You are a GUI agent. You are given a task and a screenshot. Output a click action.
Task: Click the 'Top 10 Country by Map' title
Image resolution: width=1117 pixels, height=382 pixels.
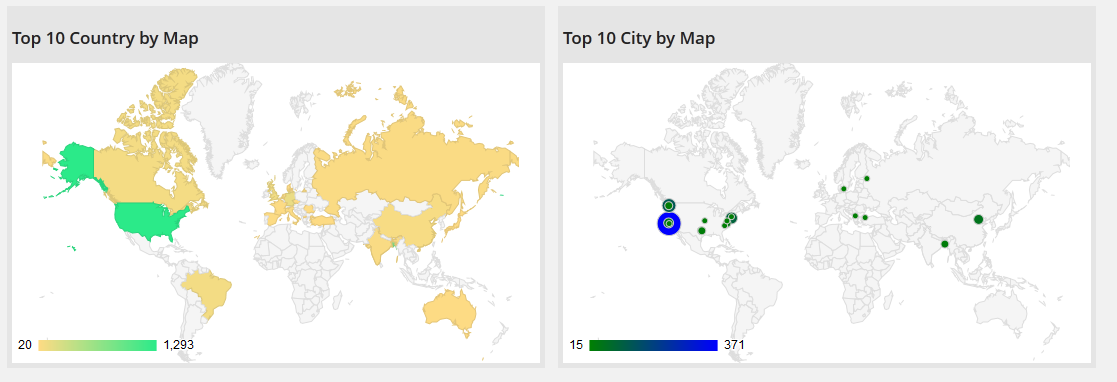point(105,38)
